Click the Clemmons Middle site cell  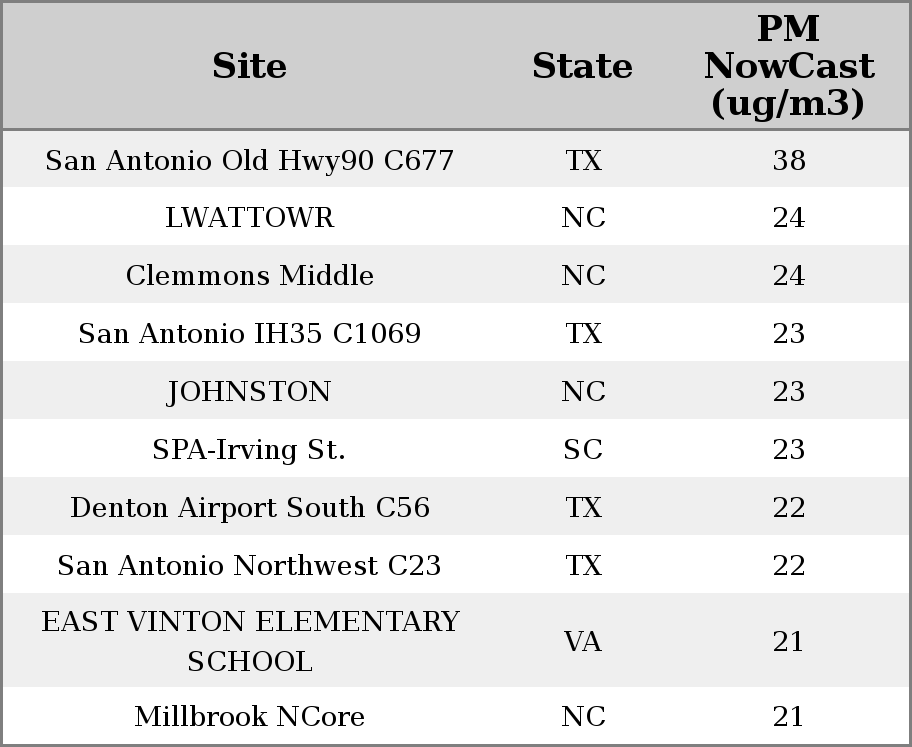249,276
